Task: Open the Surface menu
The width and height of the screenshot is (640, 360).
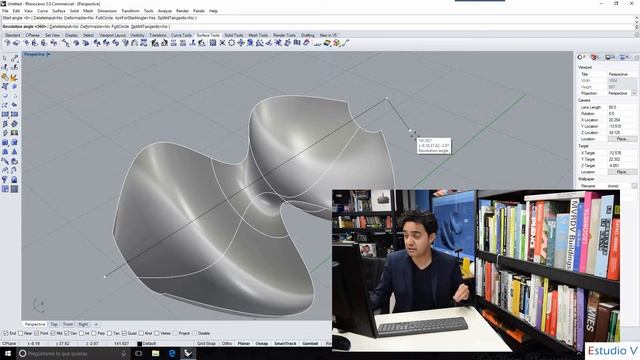Action: coord(58,11)
